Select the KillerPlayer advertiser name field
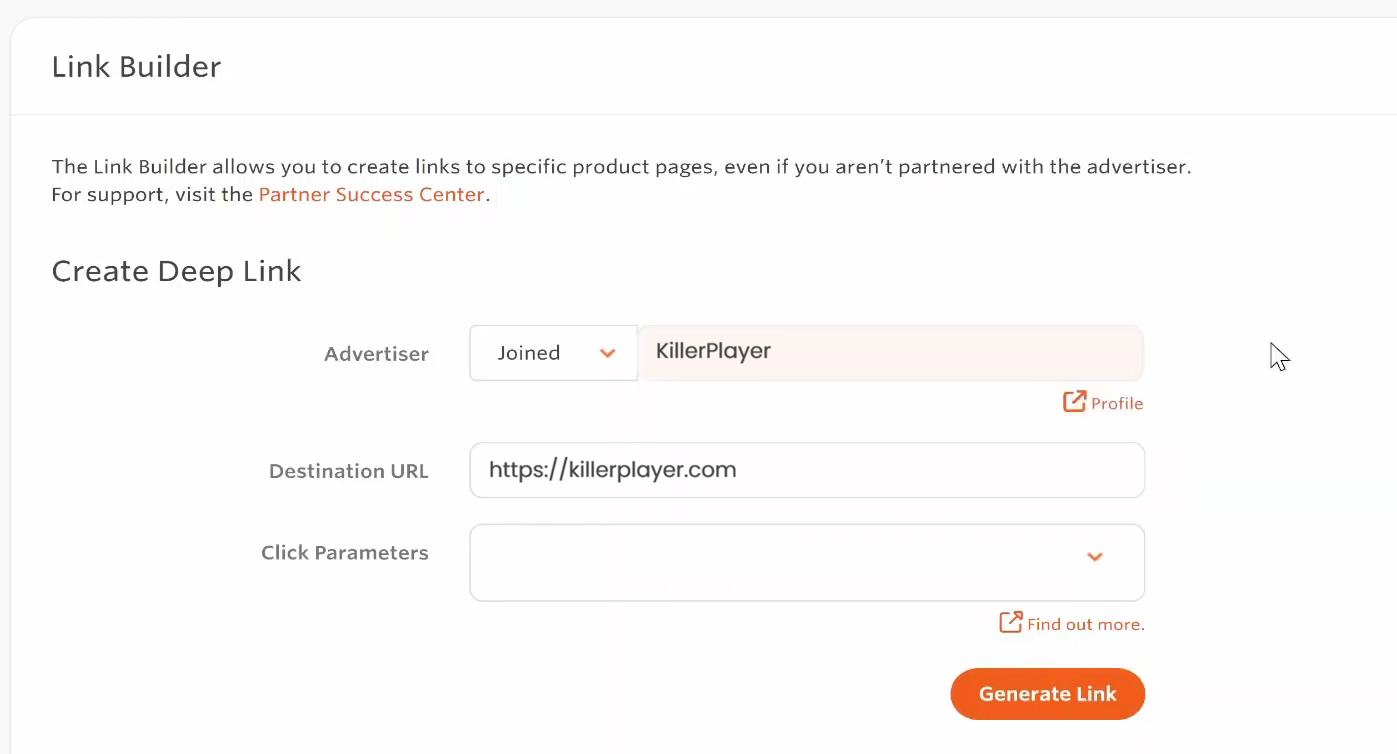The height and width of the screenshot is (754, 1397). (x=890, y=352)
